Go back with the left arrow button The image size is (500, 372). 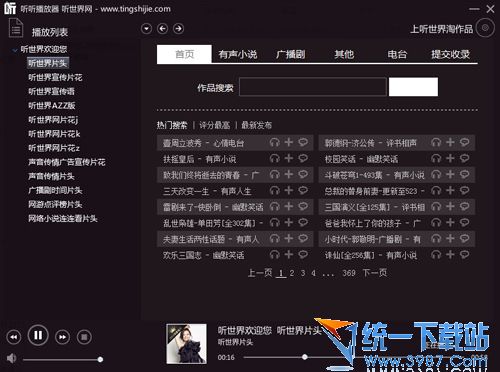[162, 29]
